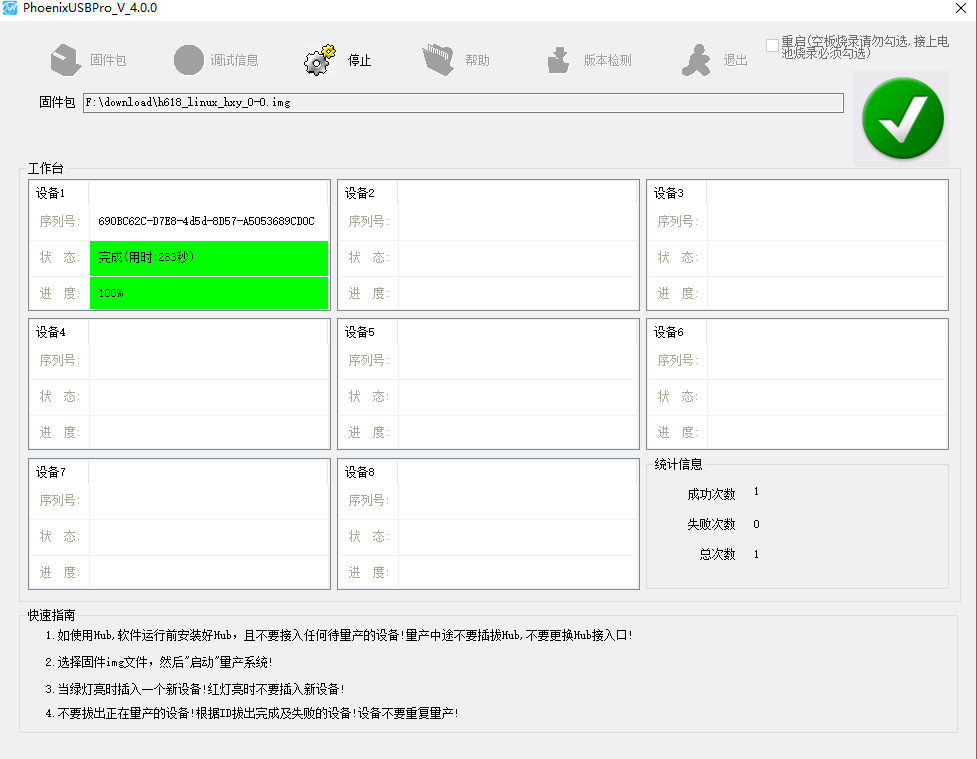Click the 版本检测 version check label
Viewport: 977px width, 759px height.
[607, 61]
